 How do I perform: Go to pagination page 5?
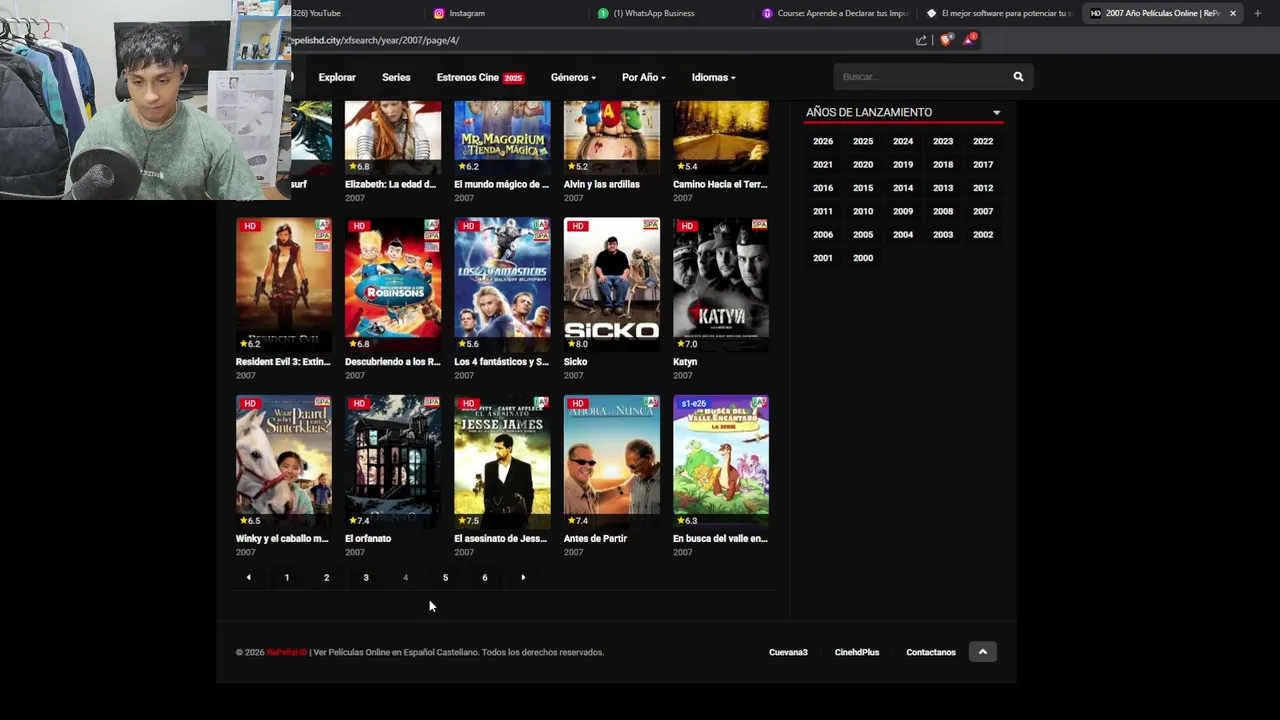[445, 577]
